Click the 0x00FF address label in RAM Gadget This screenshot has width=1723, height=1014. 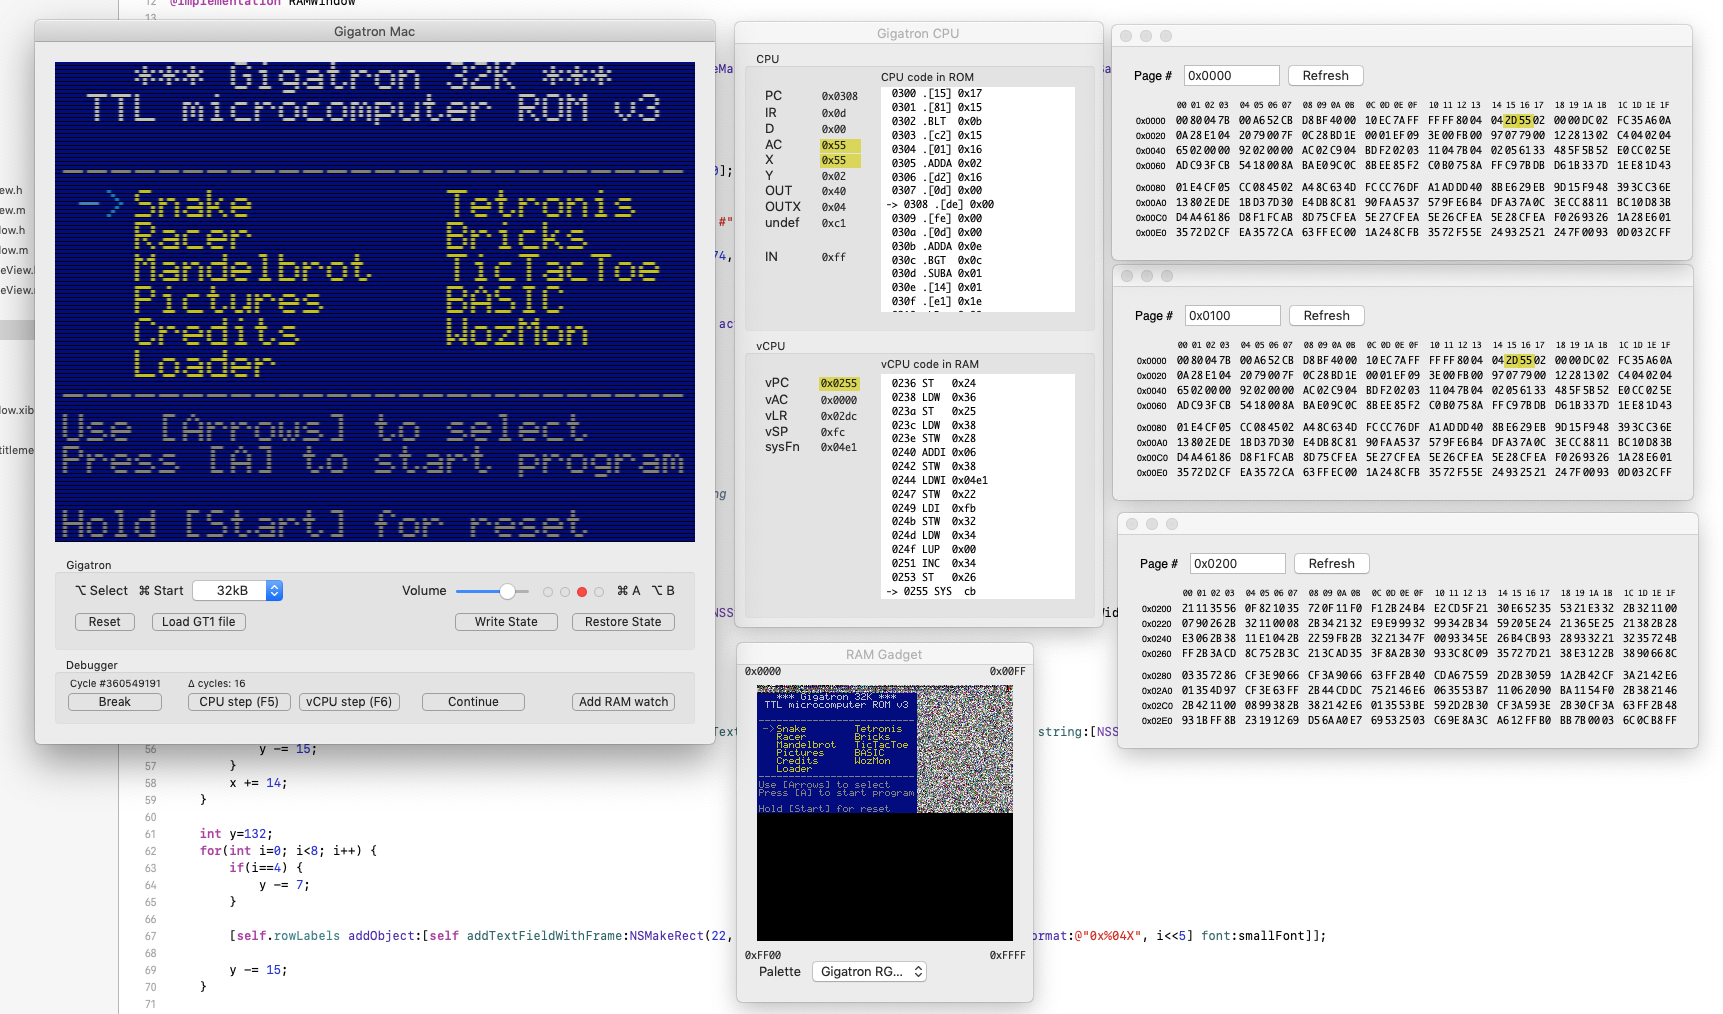[1008, 672]
